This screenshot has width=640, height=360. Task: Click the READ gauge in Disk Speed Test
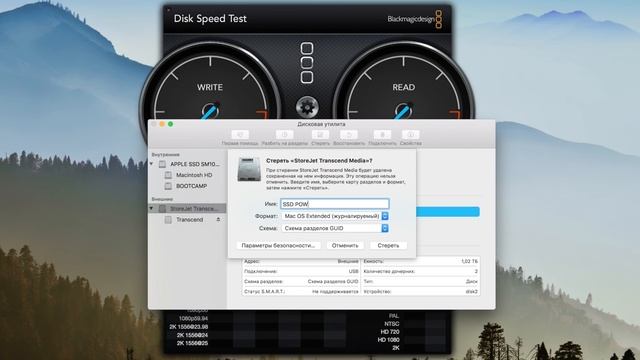click(403, 88)
